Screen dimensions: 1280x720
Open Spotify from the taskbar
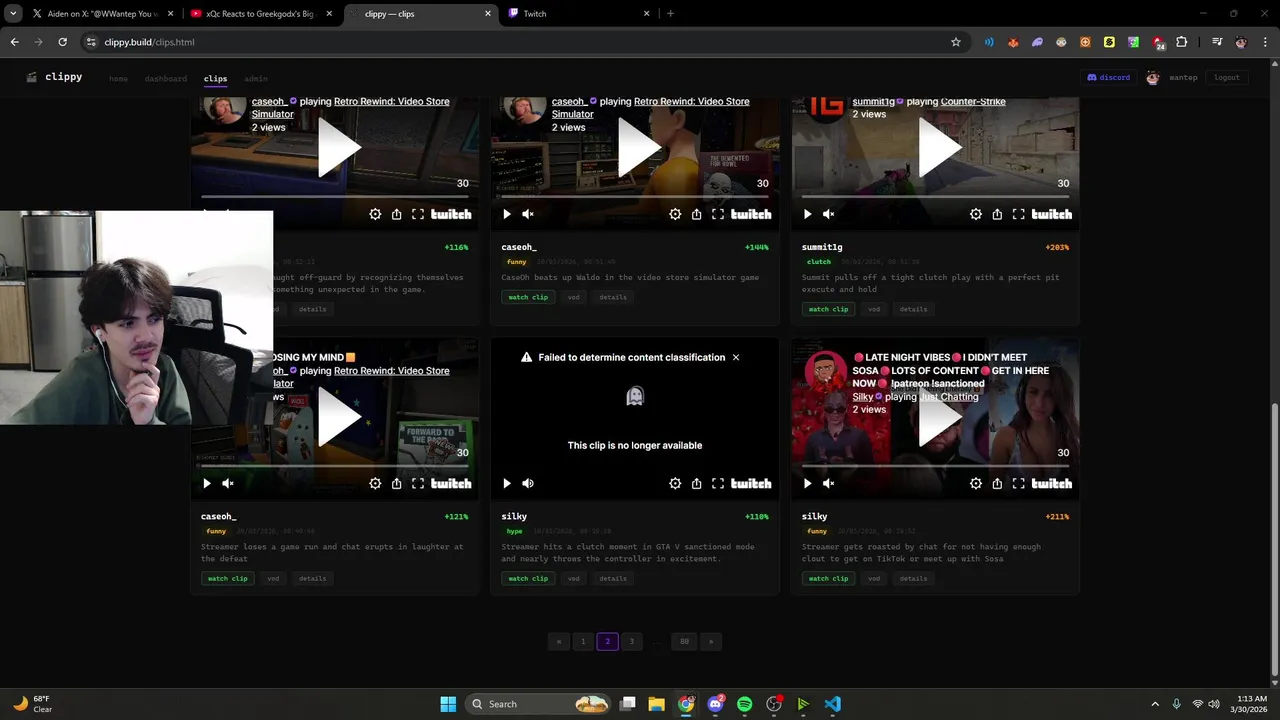tap(744, 704)
